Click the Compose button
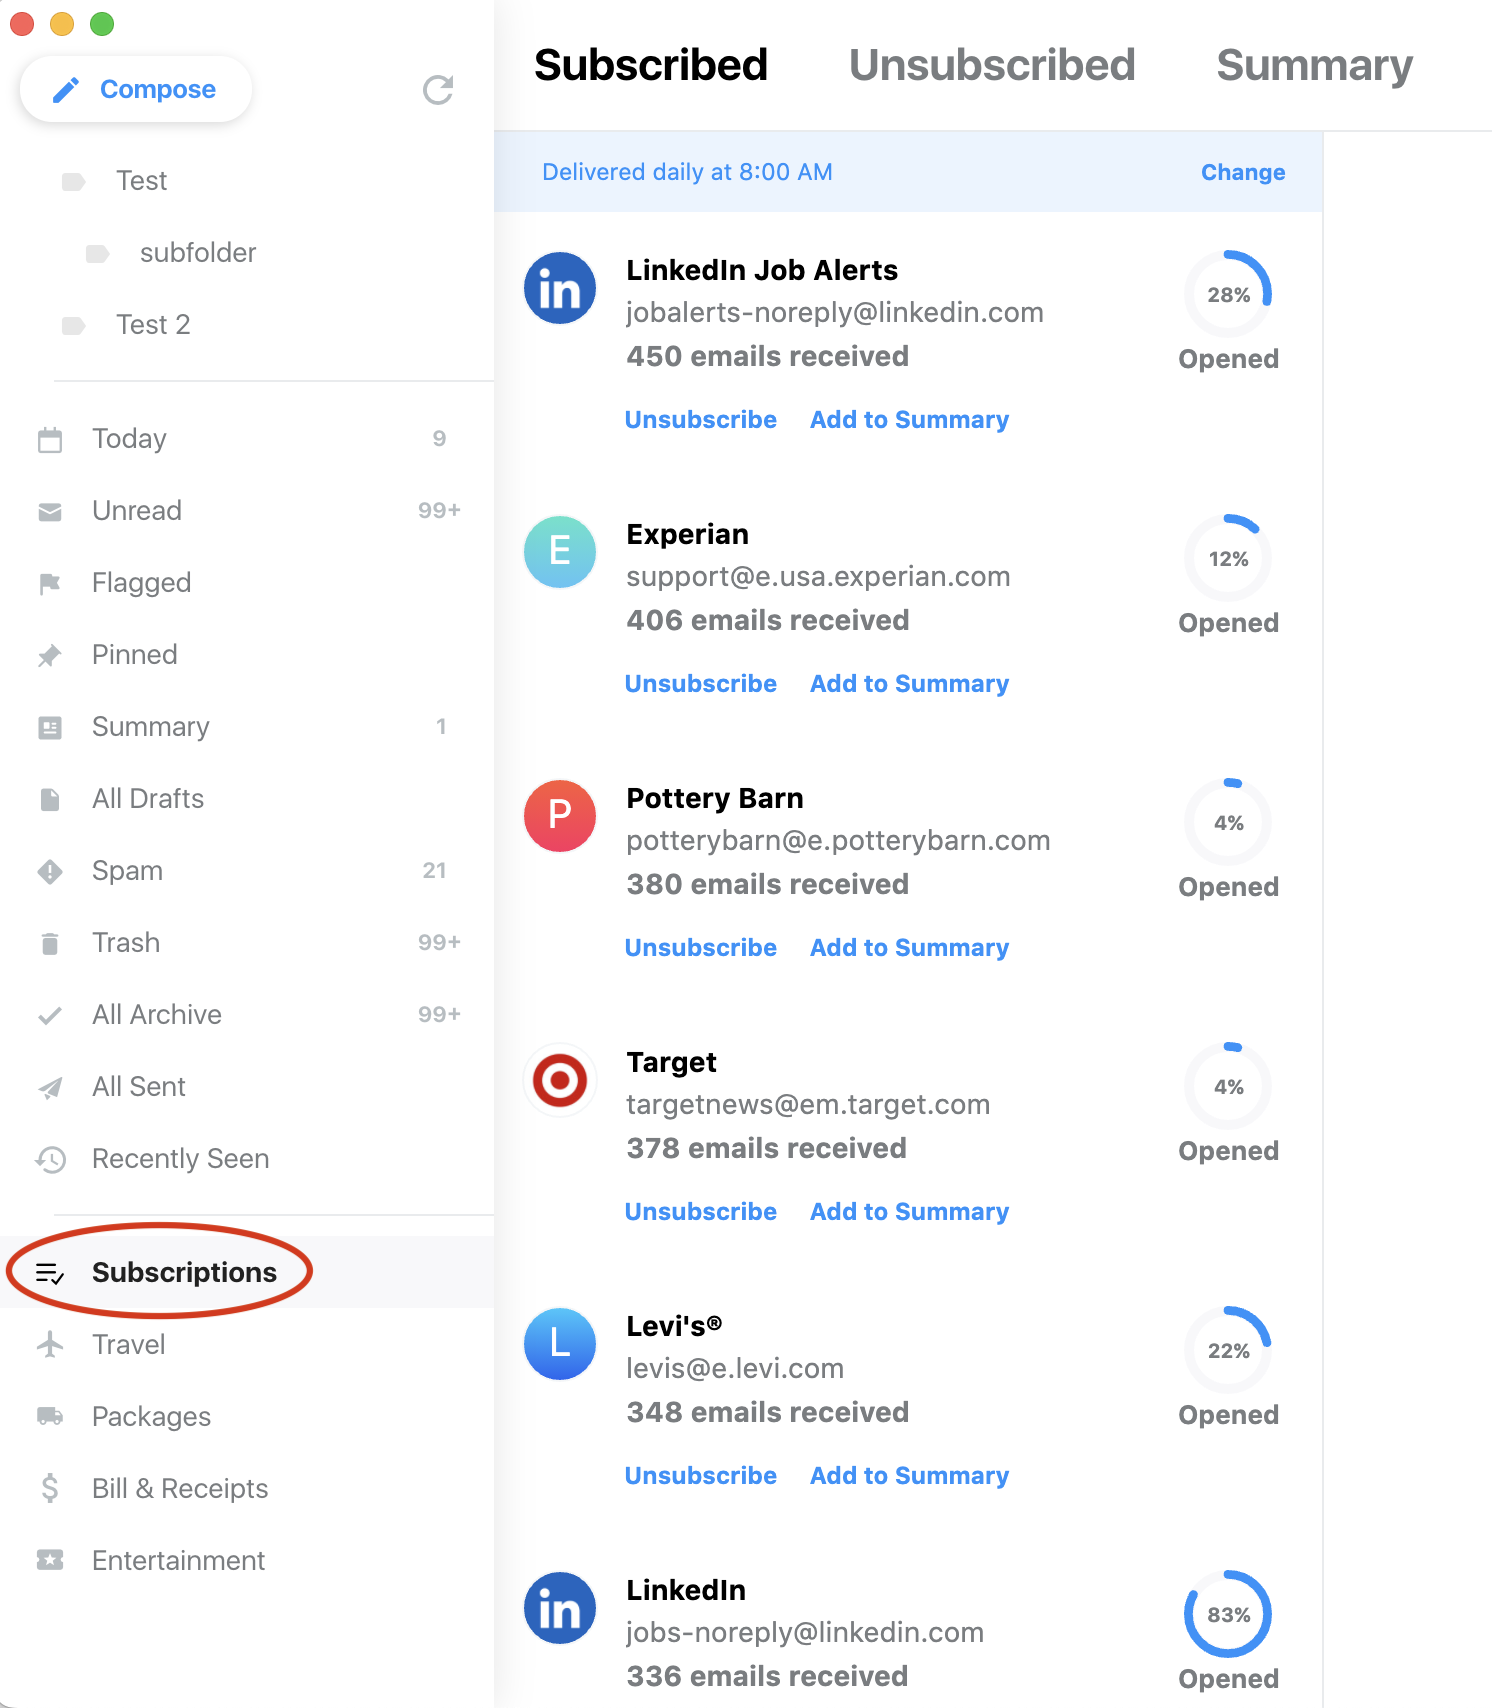This screenshot has width=1492, height=1708. tap(136, 90)
